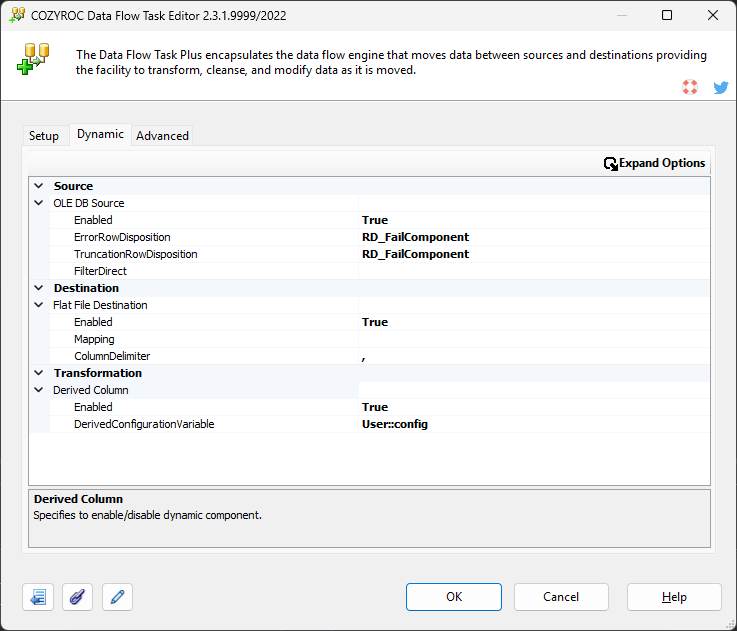Screen dimensions: 737x631
Task: Click the Derived Column description heading
Action: click(78, 499)
